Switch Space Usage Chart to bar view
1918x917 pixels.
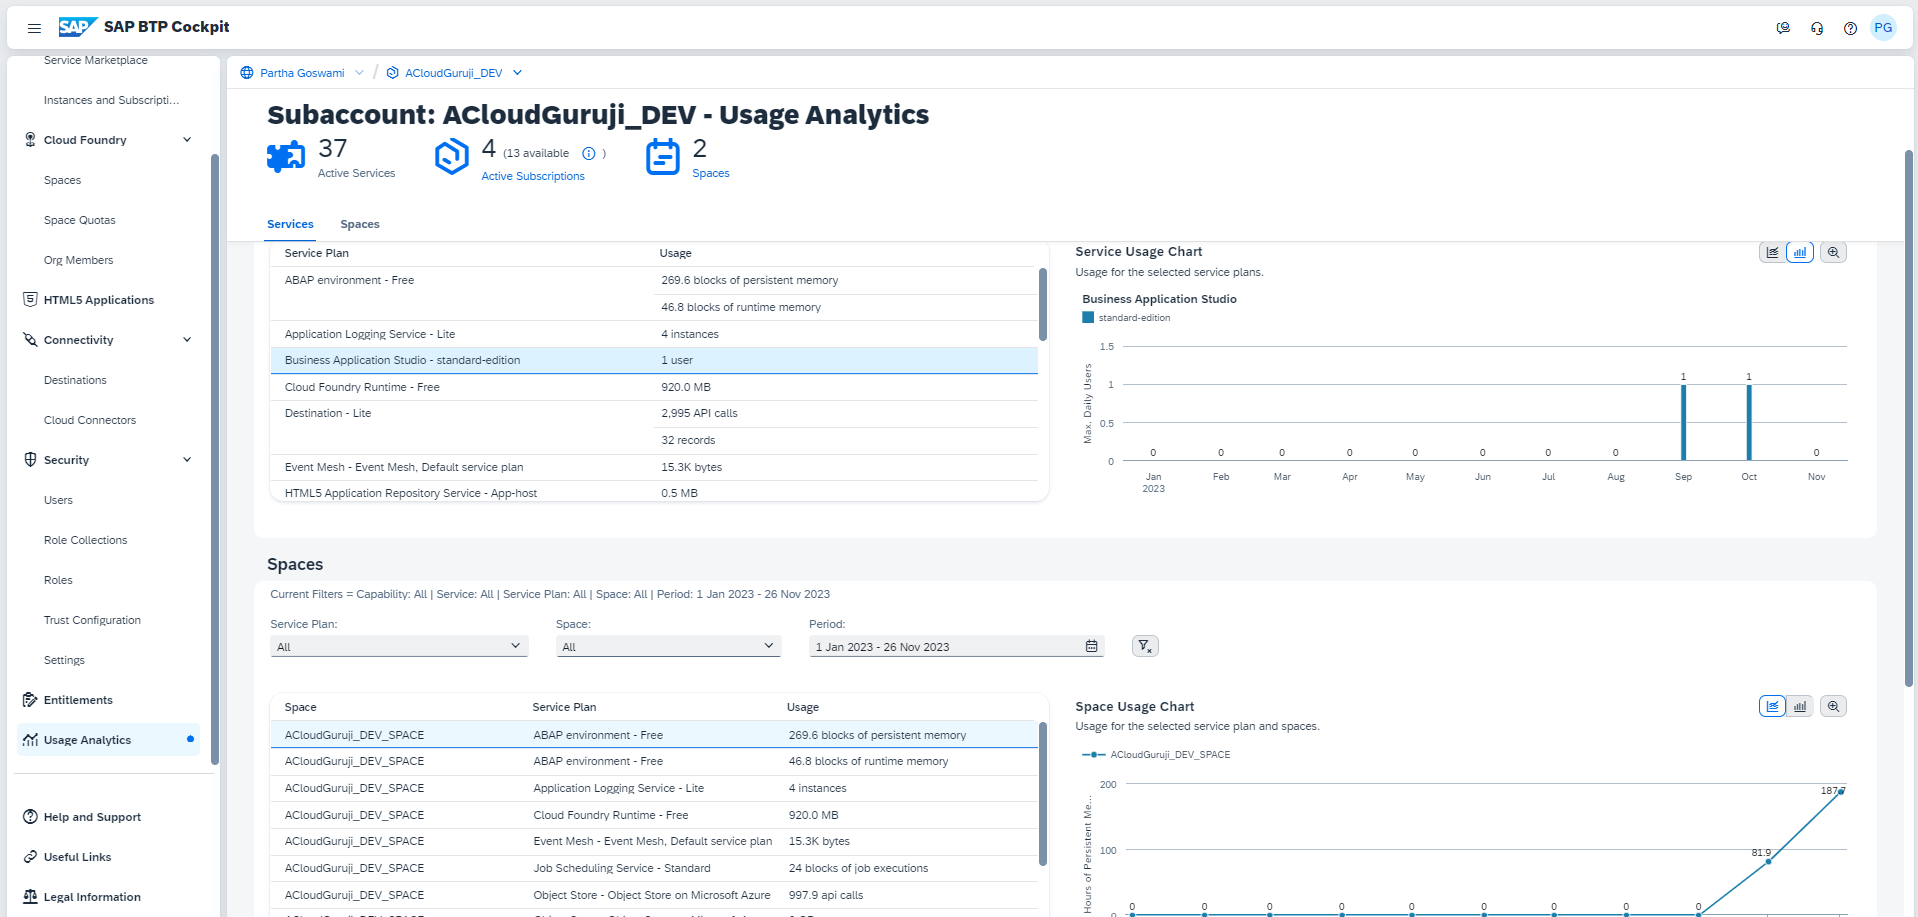(1800, 707)
